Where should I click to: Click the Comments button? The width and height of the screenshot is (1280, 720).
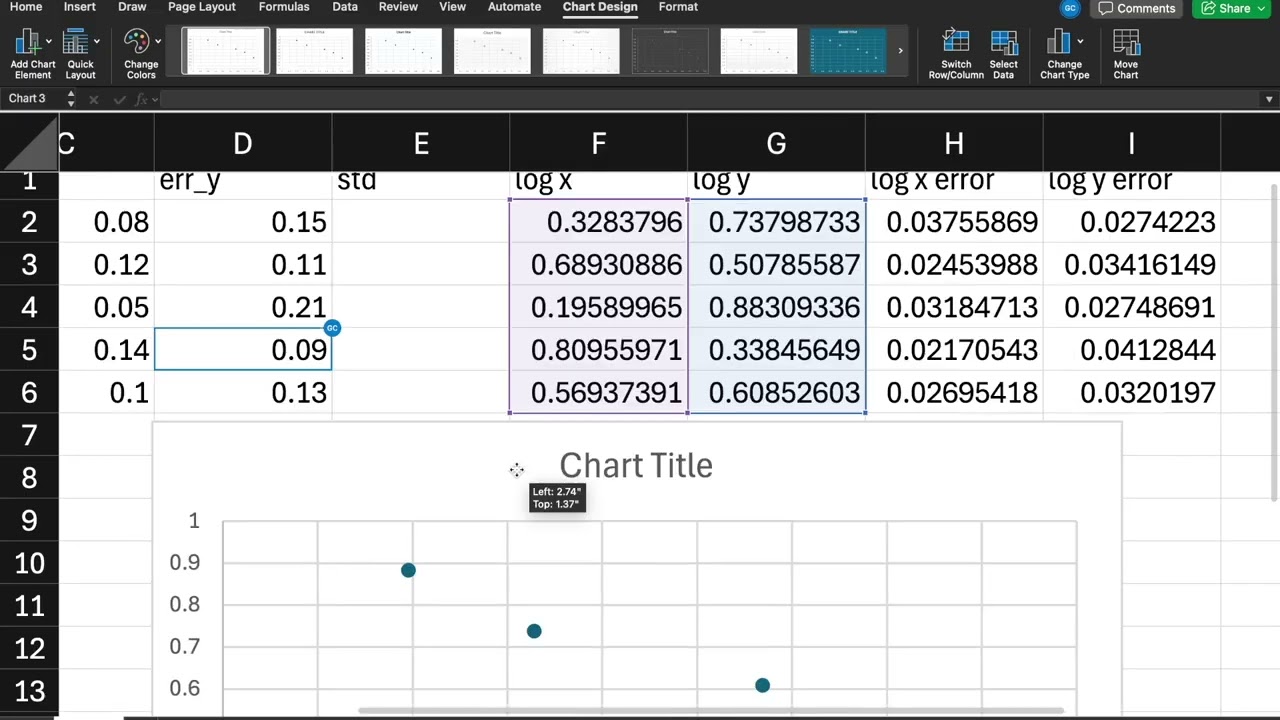coord(1136,8)
